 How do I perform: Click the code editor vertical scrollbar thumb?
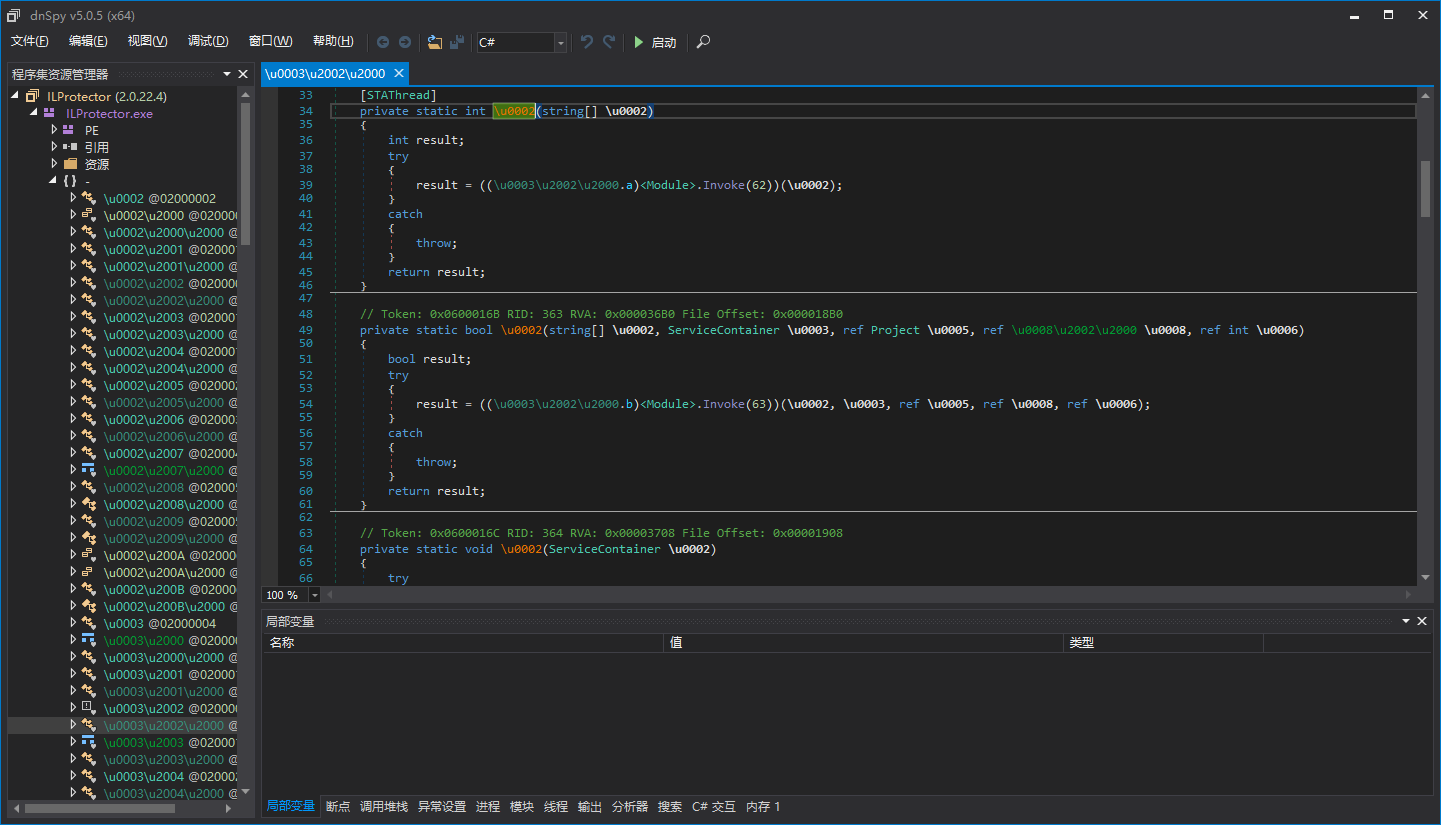pyautogui.click(x=1425, y=188)
